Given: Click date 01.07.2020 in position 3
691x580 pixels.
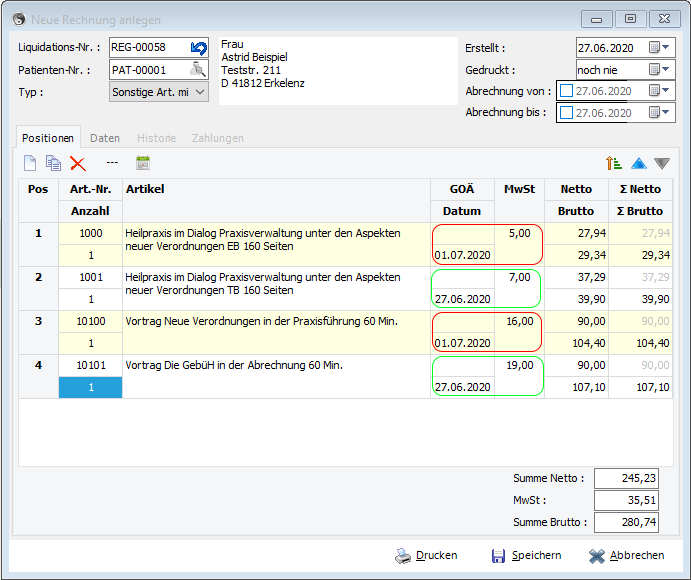Looking at the screenshot, I should coord(462,343).
